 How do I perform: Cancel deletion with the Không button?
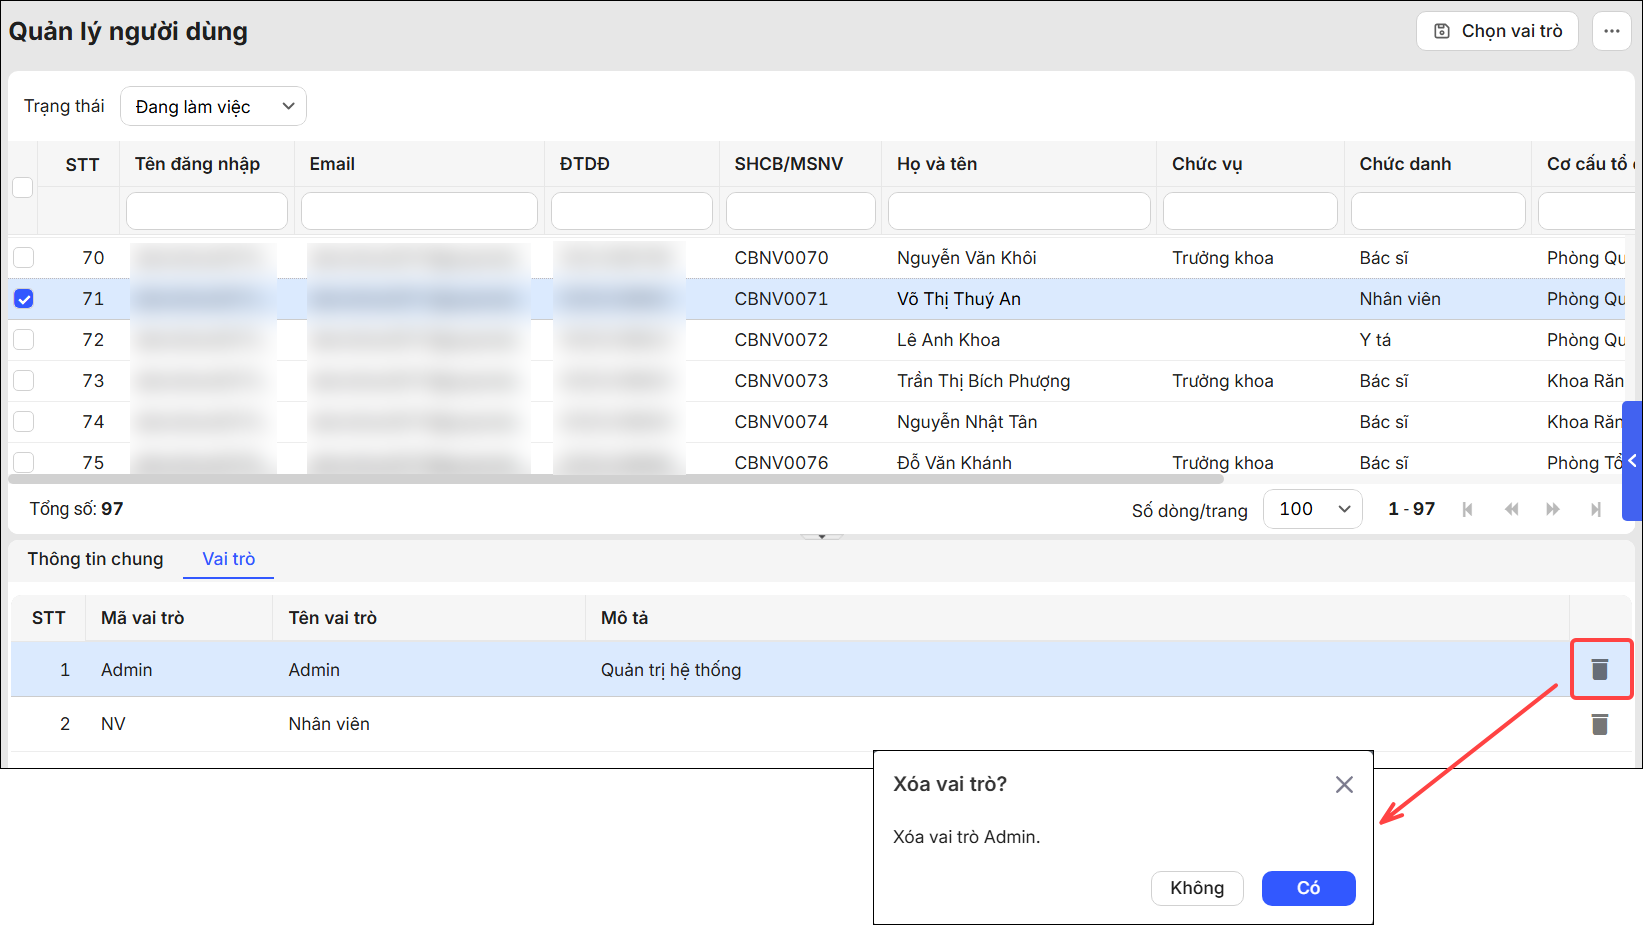coord(1197,888)
